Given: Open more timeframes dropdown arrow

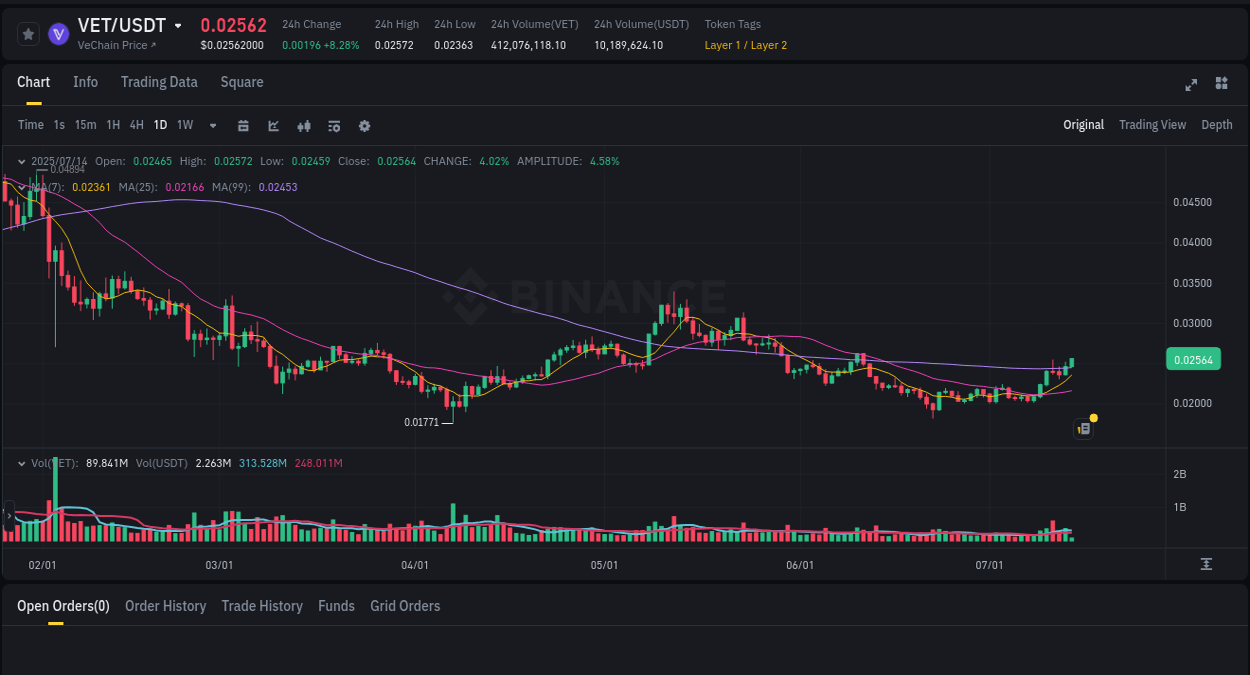Looking at the screenshot, I should [x=212, y=125].
